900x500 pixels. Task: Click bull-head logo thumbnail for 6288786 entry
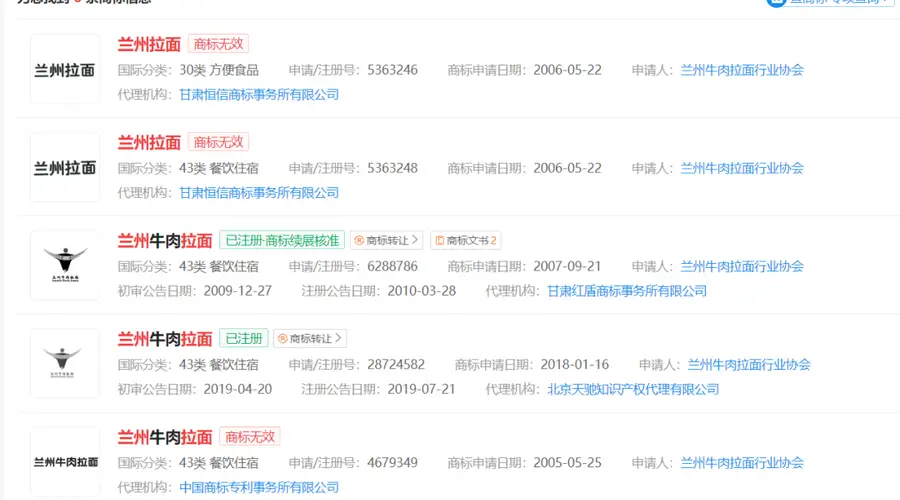click(65, 265)
